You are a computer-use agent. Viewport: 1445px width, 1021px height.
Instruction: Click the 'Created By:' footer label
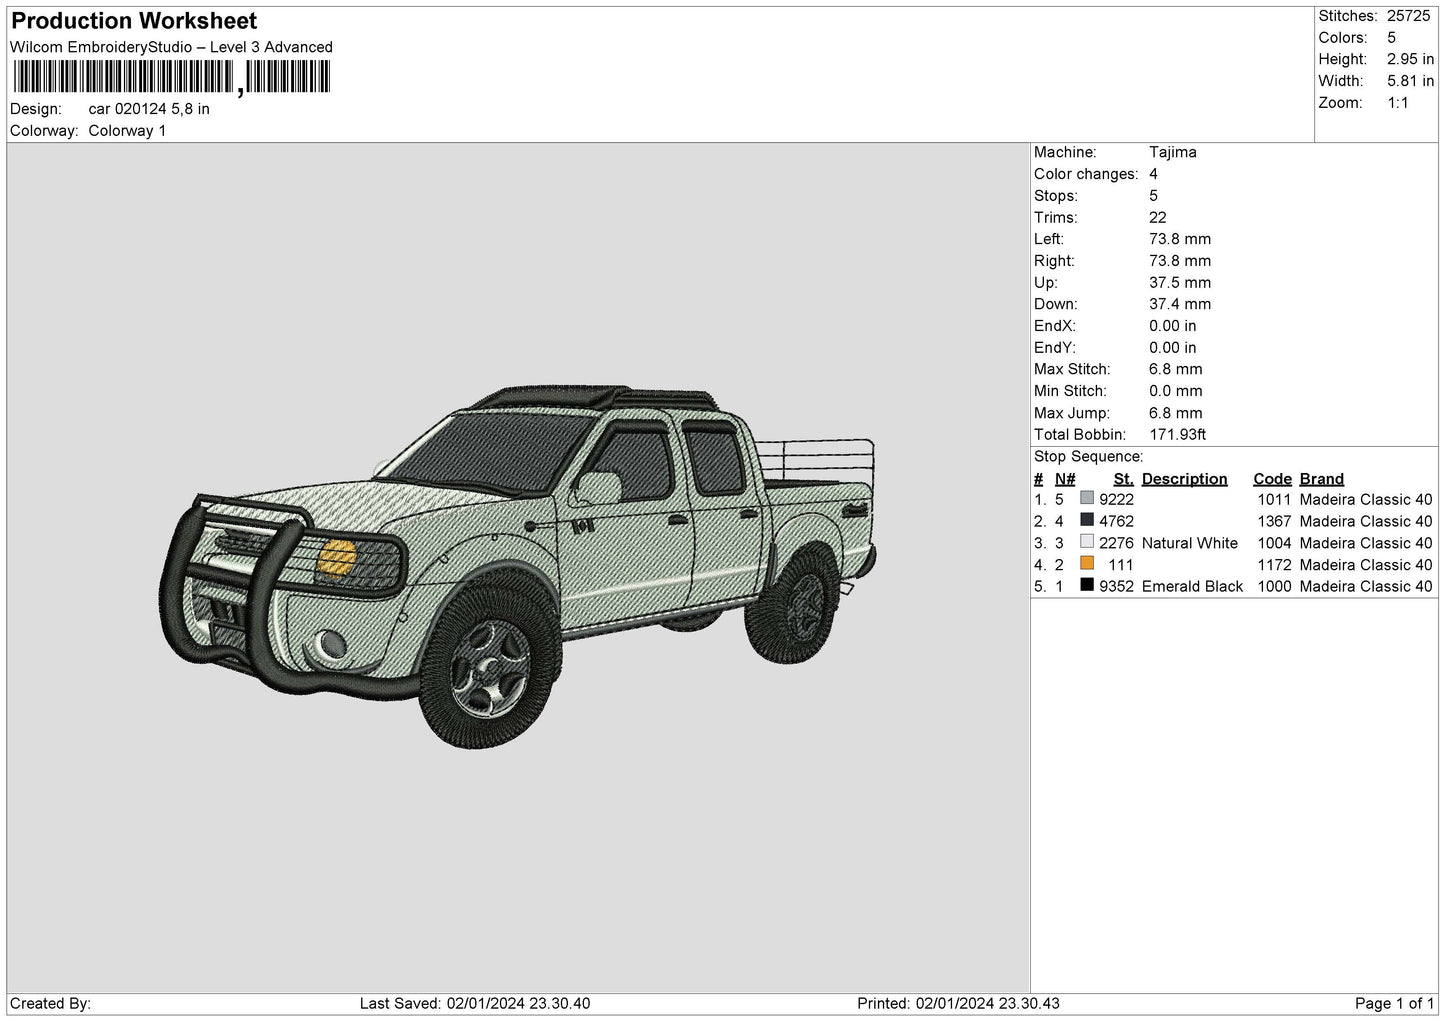[50, 1004]
